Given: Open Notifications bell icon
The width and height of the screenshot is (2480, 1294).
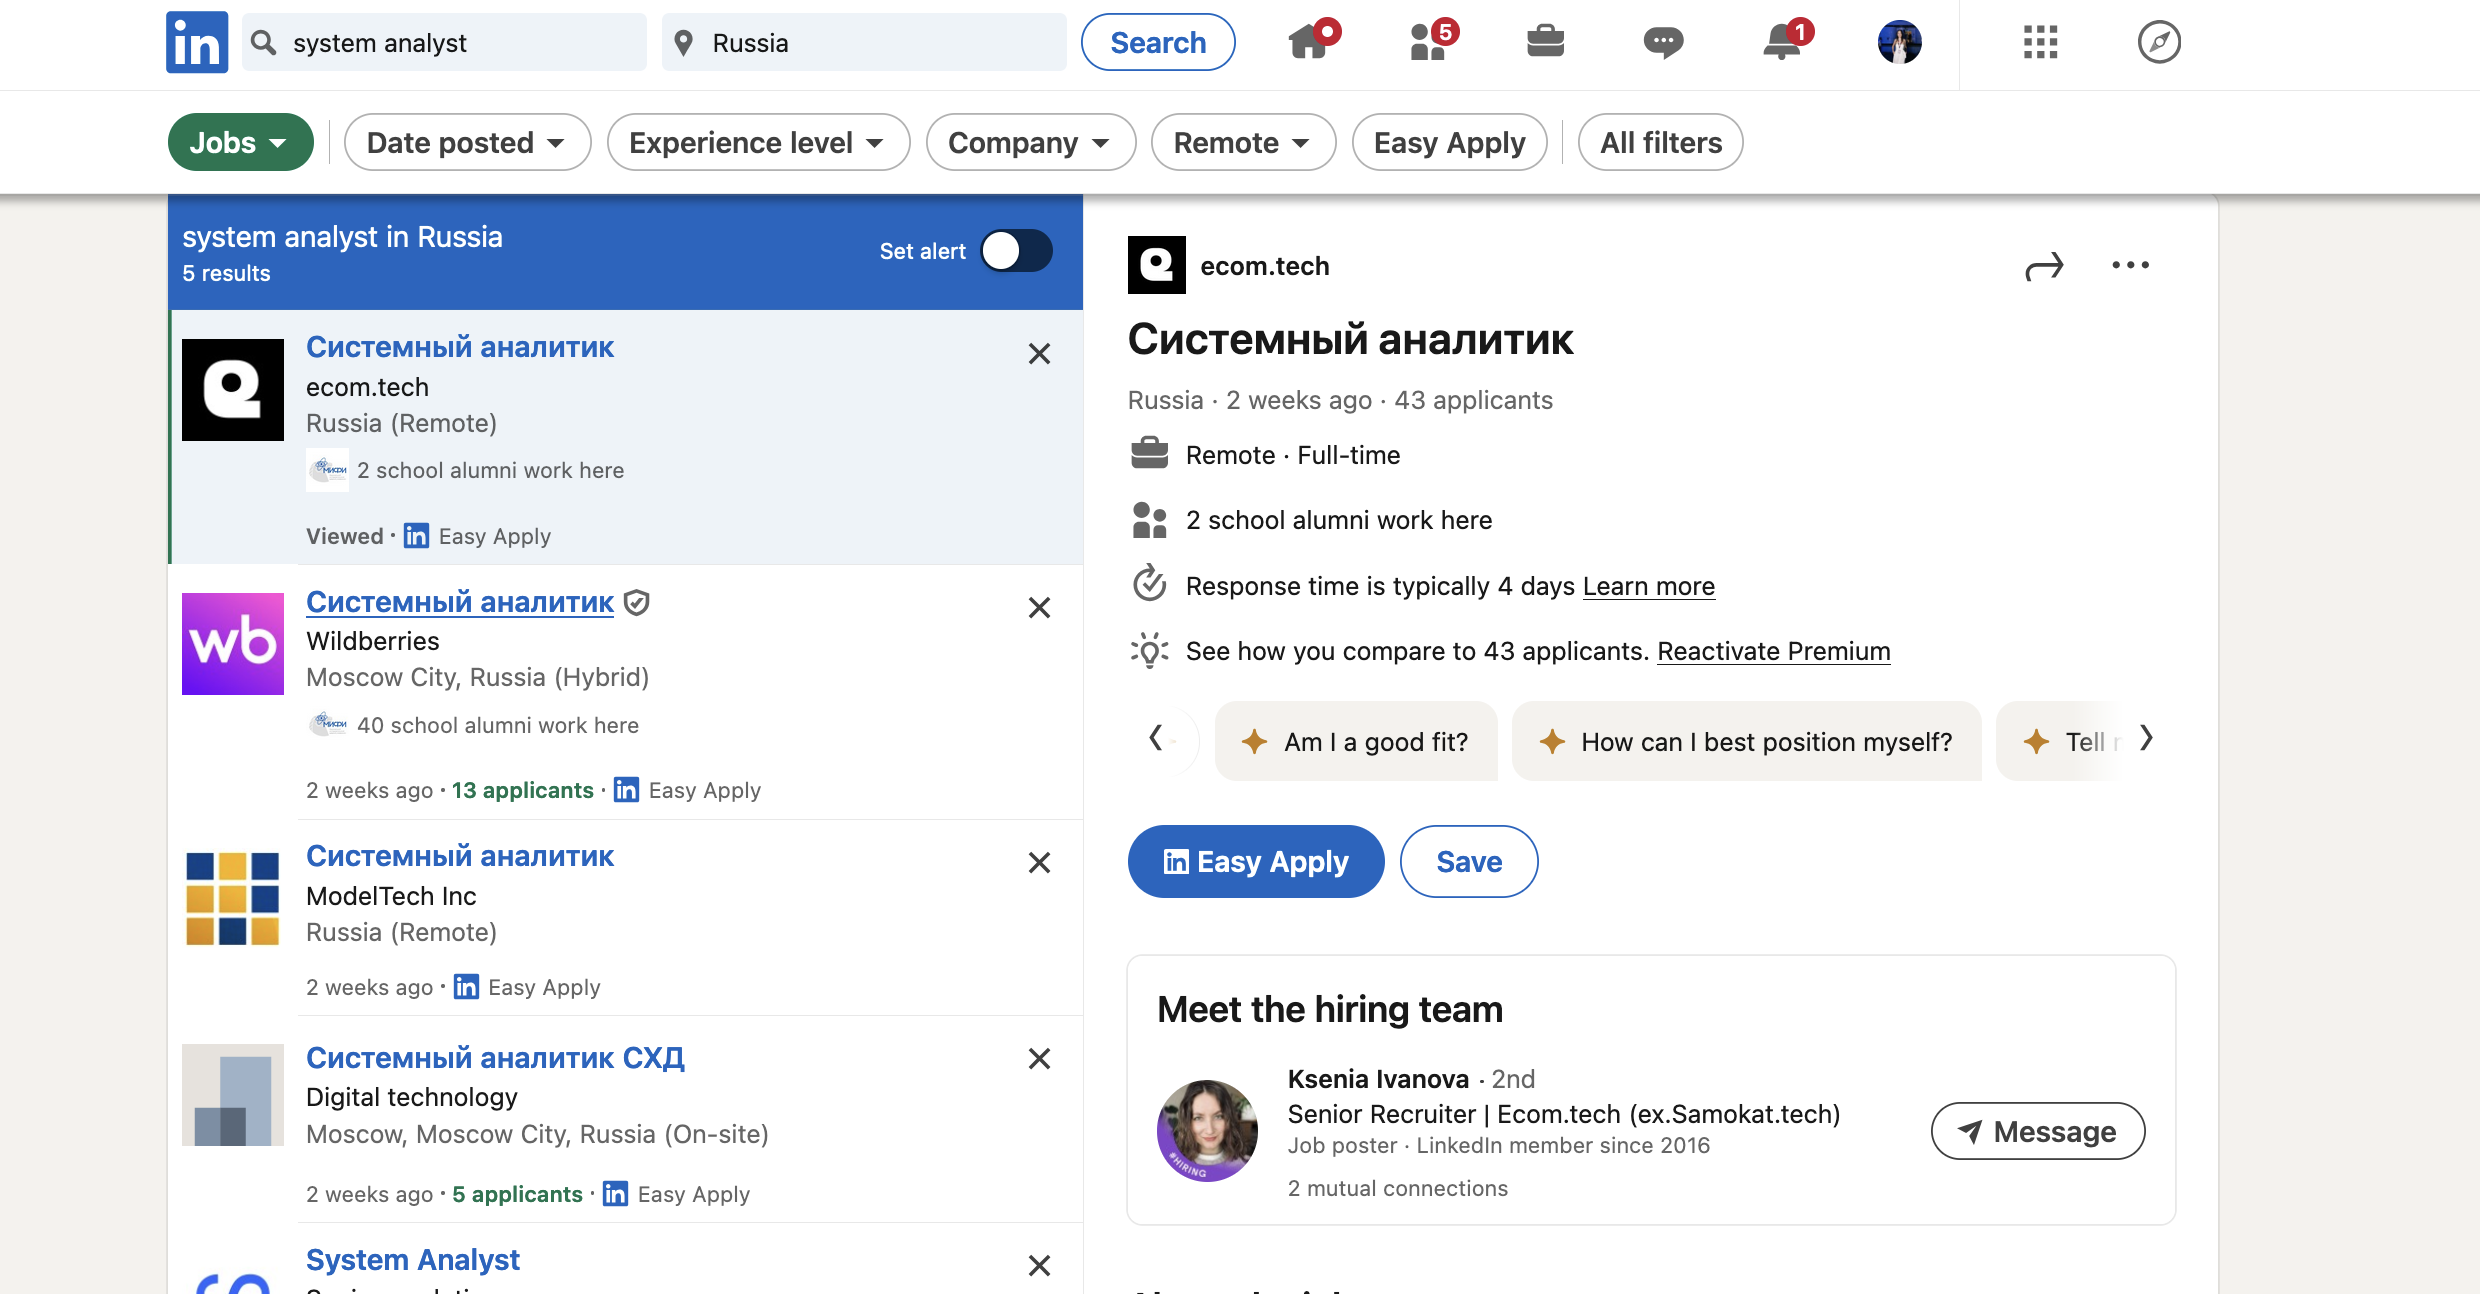Looking at the screenshot, I should pyautogui.click(x=1785, y=42).
